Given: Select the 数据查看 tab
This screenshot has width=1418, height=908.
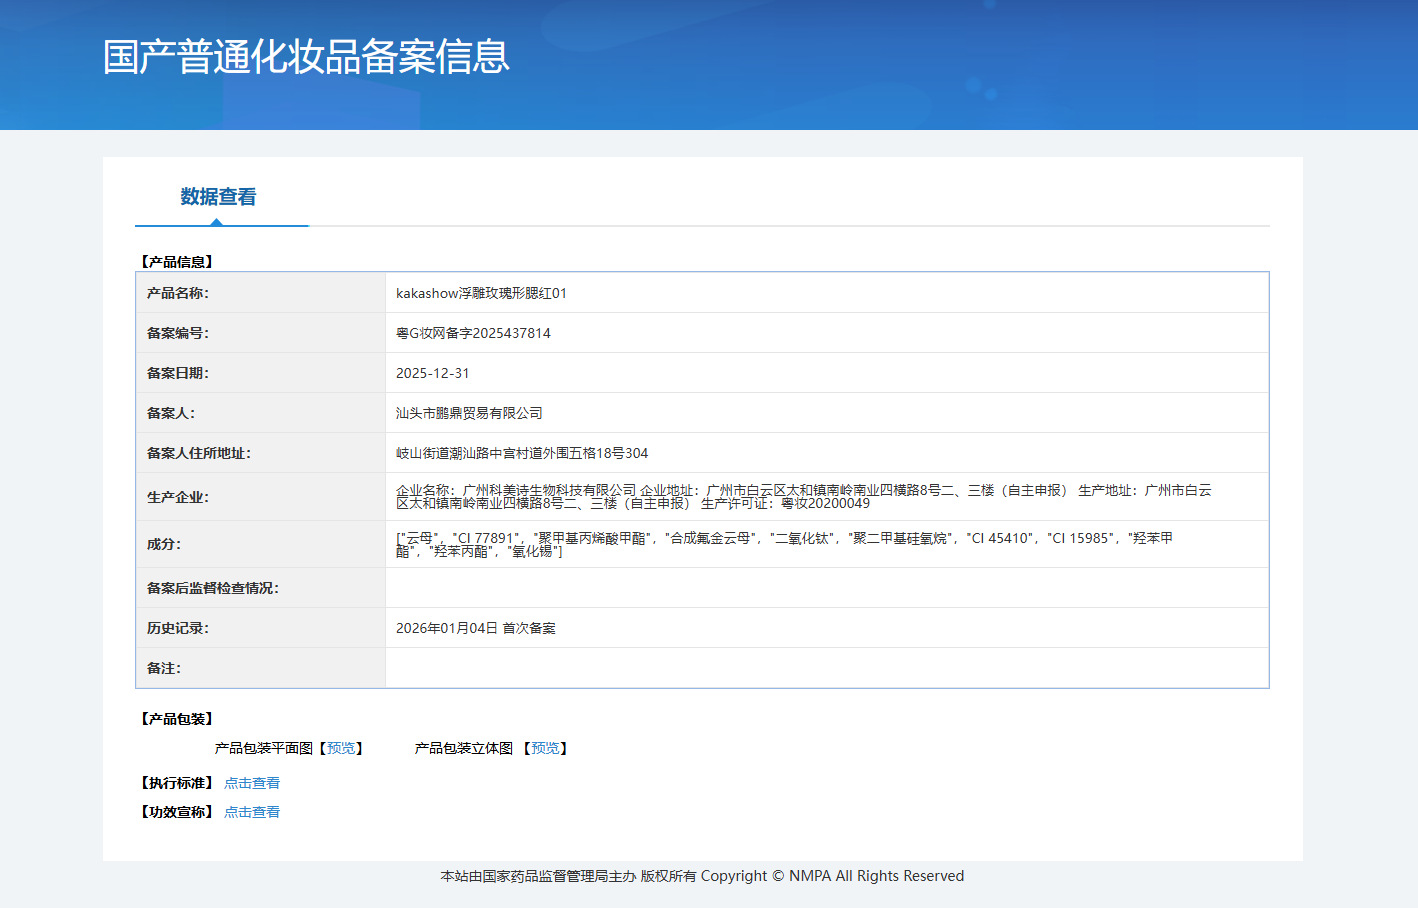Looking at the screenshot, I should click(x=218, y=197).
